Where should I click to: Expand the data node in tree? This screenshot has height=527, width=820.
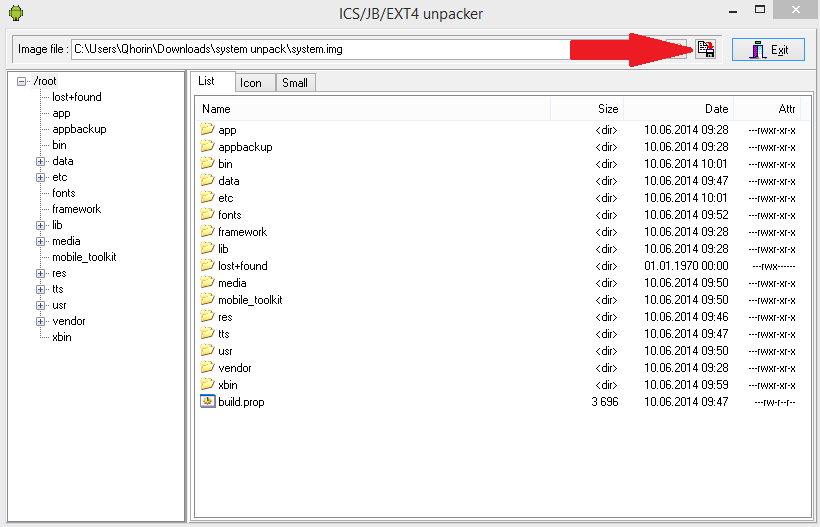click(x=41, y=161)
